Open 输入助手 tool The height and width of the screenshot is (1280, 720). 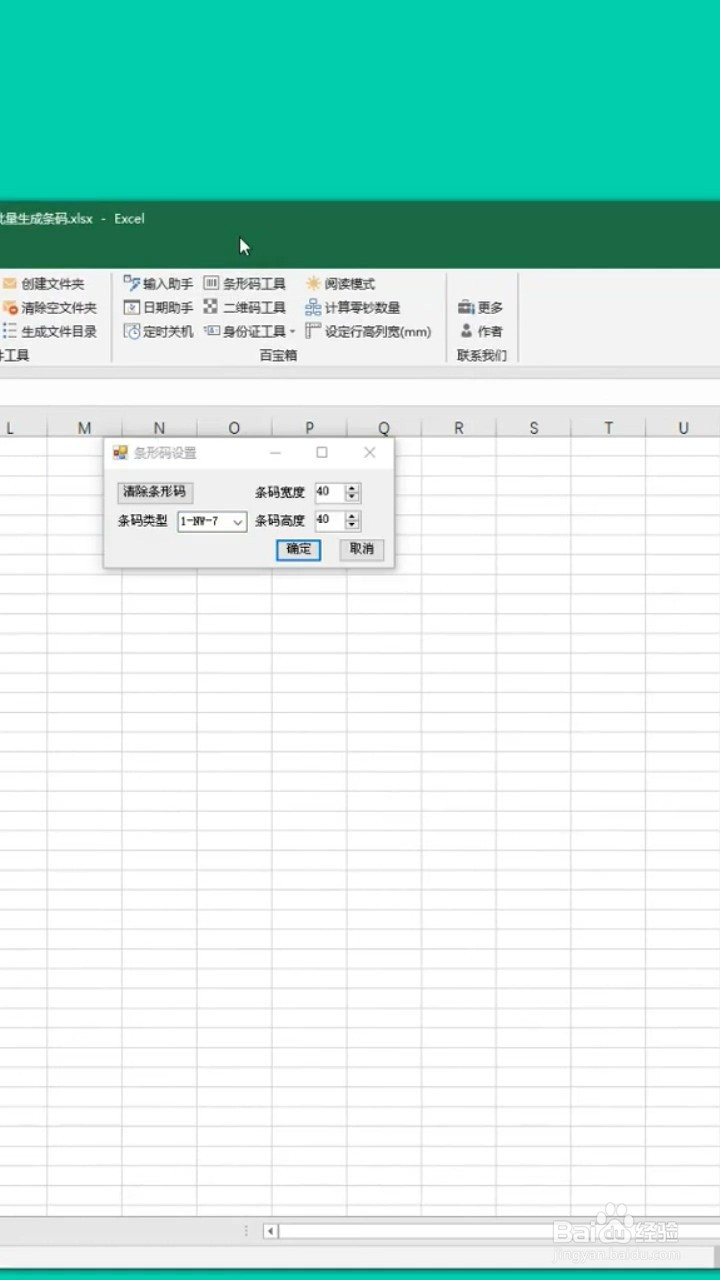tap(158, 284)
